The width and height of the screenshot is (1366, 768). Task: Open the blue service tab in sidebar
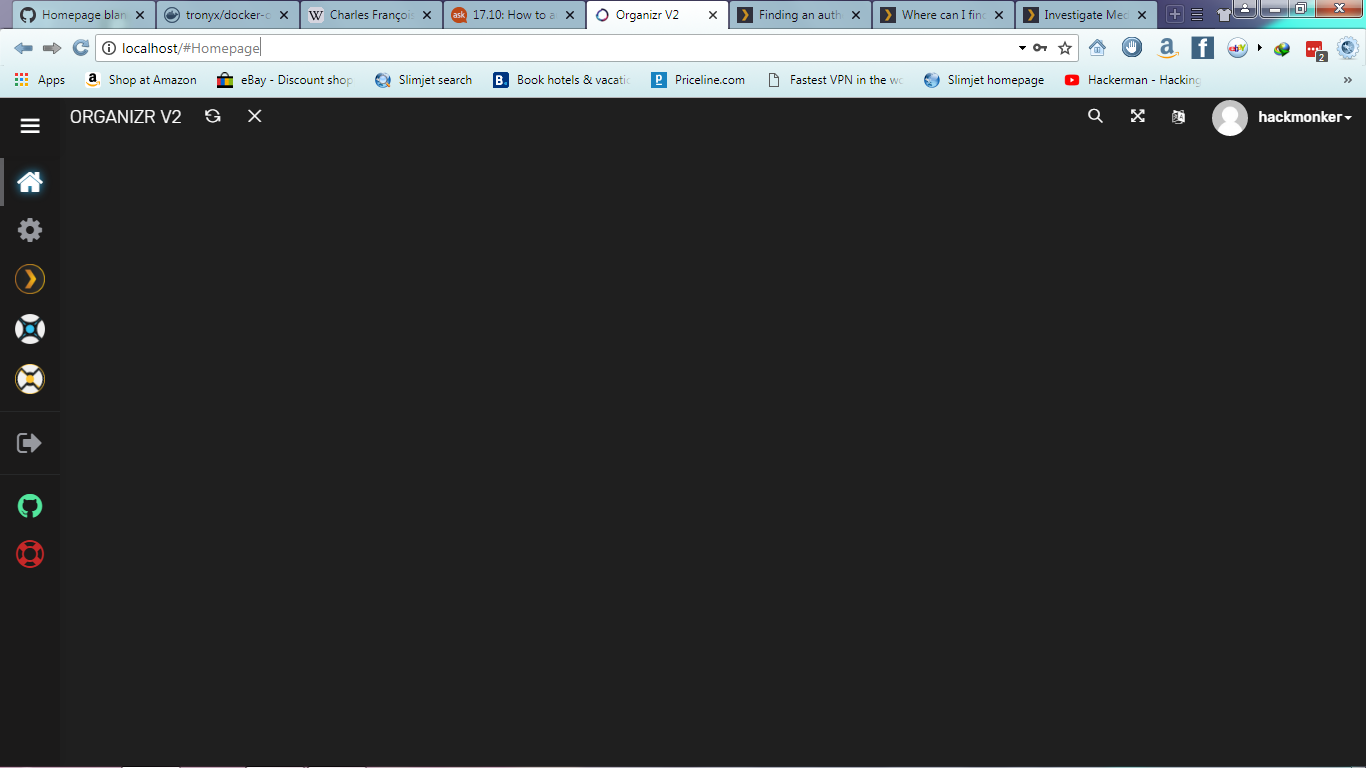click(x=30, y=328)
